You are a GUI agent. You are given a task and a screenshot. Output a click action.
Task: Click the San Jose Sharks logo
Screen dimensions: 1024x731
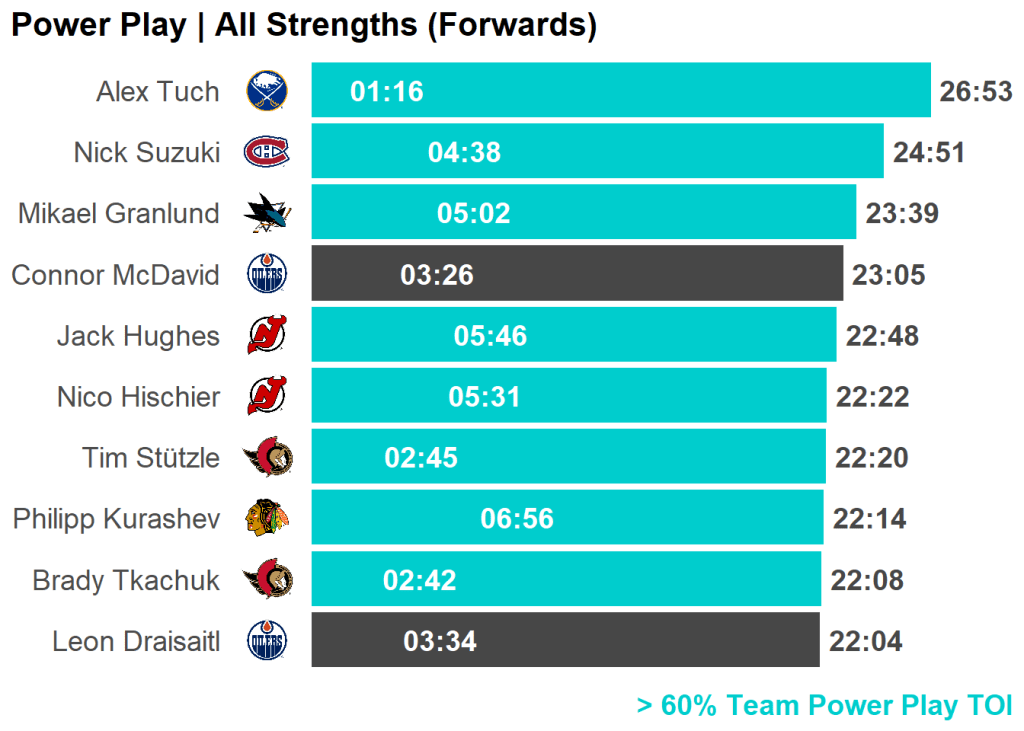(267, 213)
